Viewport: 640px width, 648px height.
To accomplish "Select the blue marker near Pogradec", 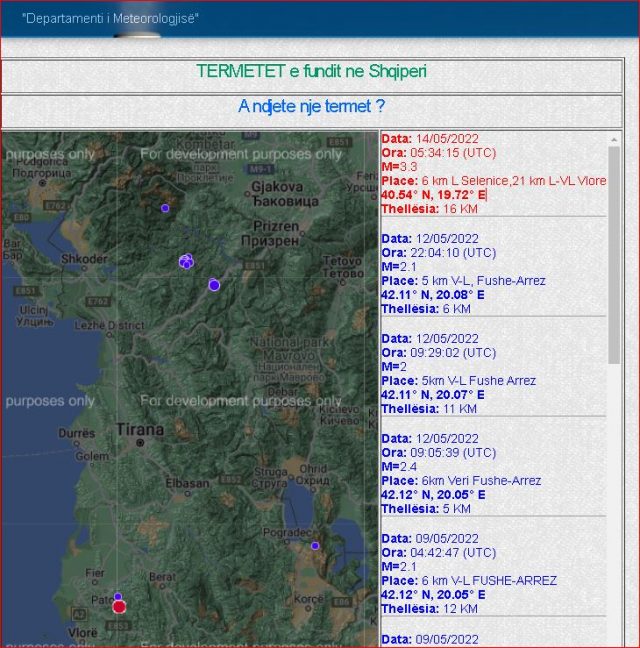I will pos(315,545).
